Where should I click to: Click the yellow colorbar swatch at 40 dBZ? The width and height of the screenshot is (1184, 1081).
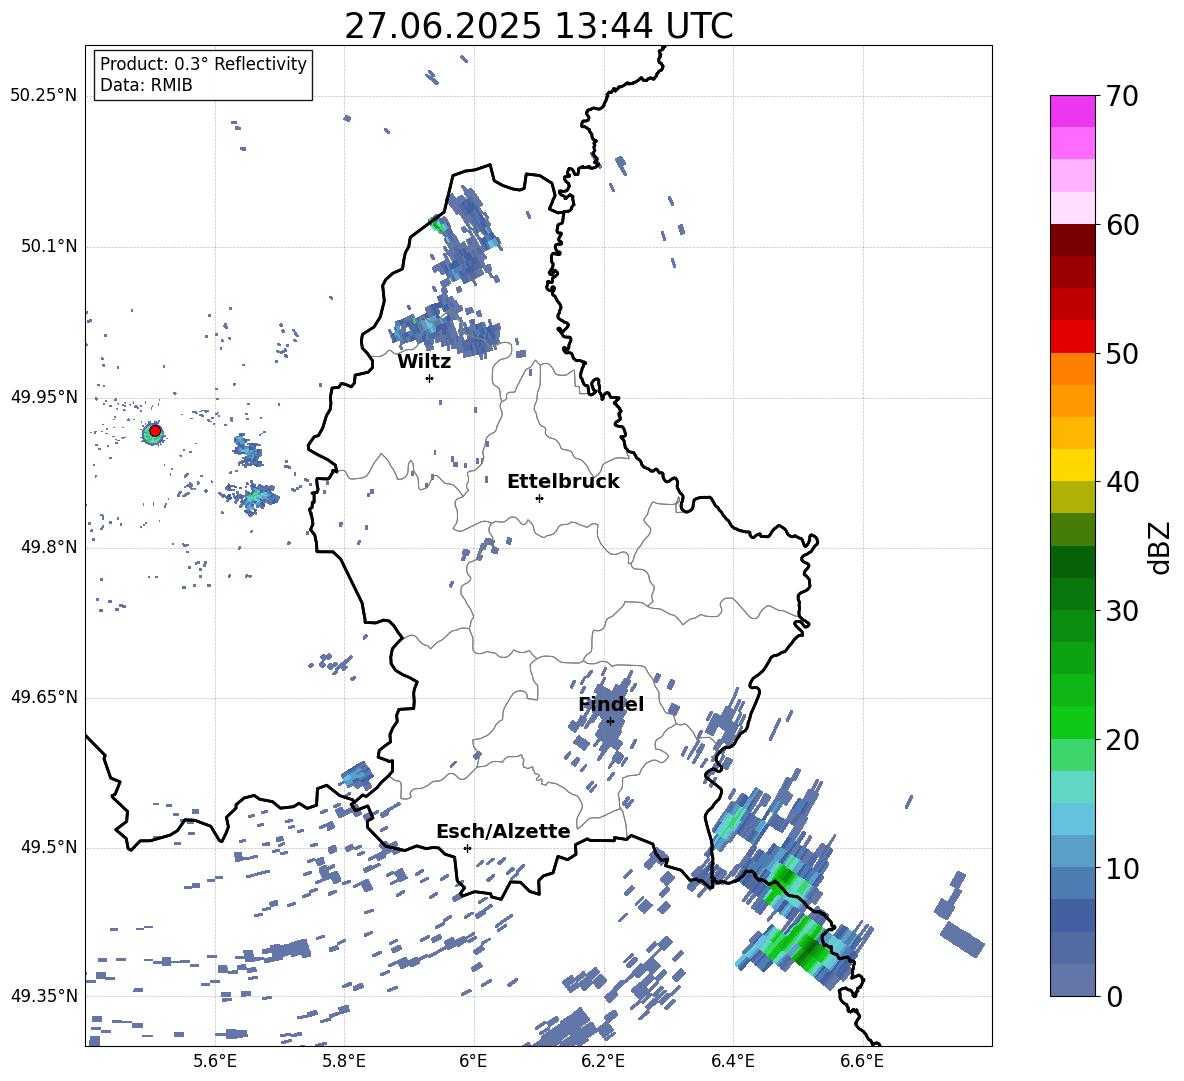1072,465
